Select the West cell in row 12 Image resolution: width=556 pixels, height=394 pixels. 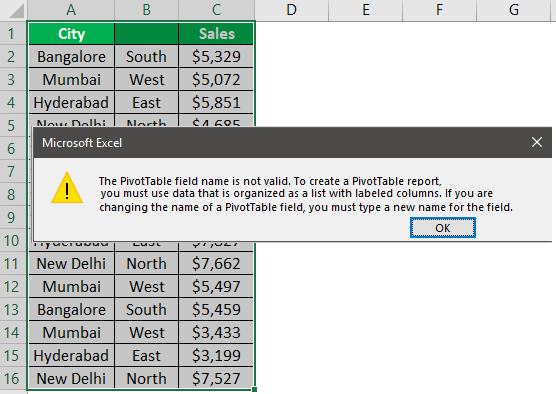(146, 287)
